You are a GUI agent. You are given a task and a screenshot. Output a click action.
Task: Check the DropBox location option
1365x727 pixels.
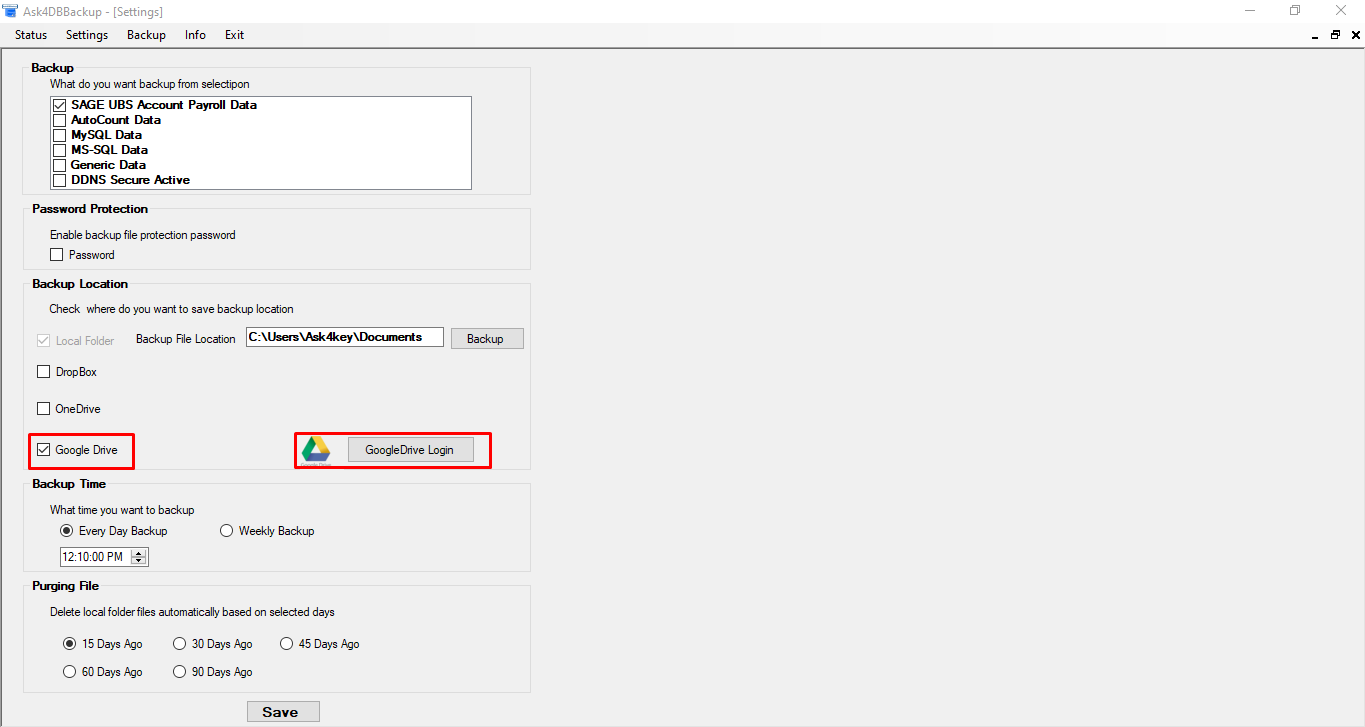43,372
